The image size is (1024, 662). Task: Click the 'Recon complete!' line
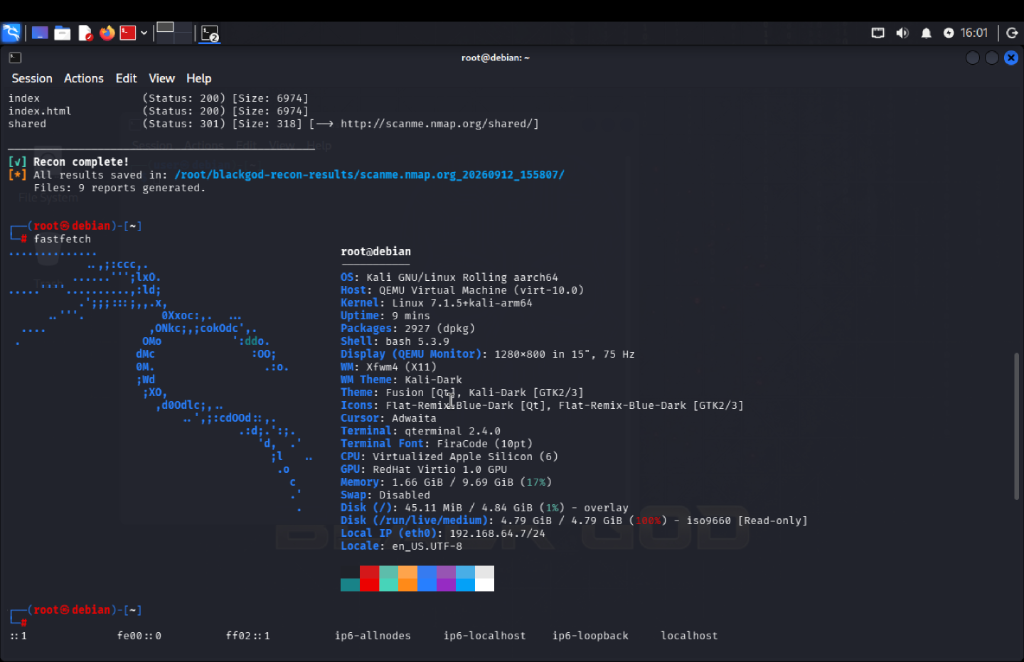click(x=69, y=161)
